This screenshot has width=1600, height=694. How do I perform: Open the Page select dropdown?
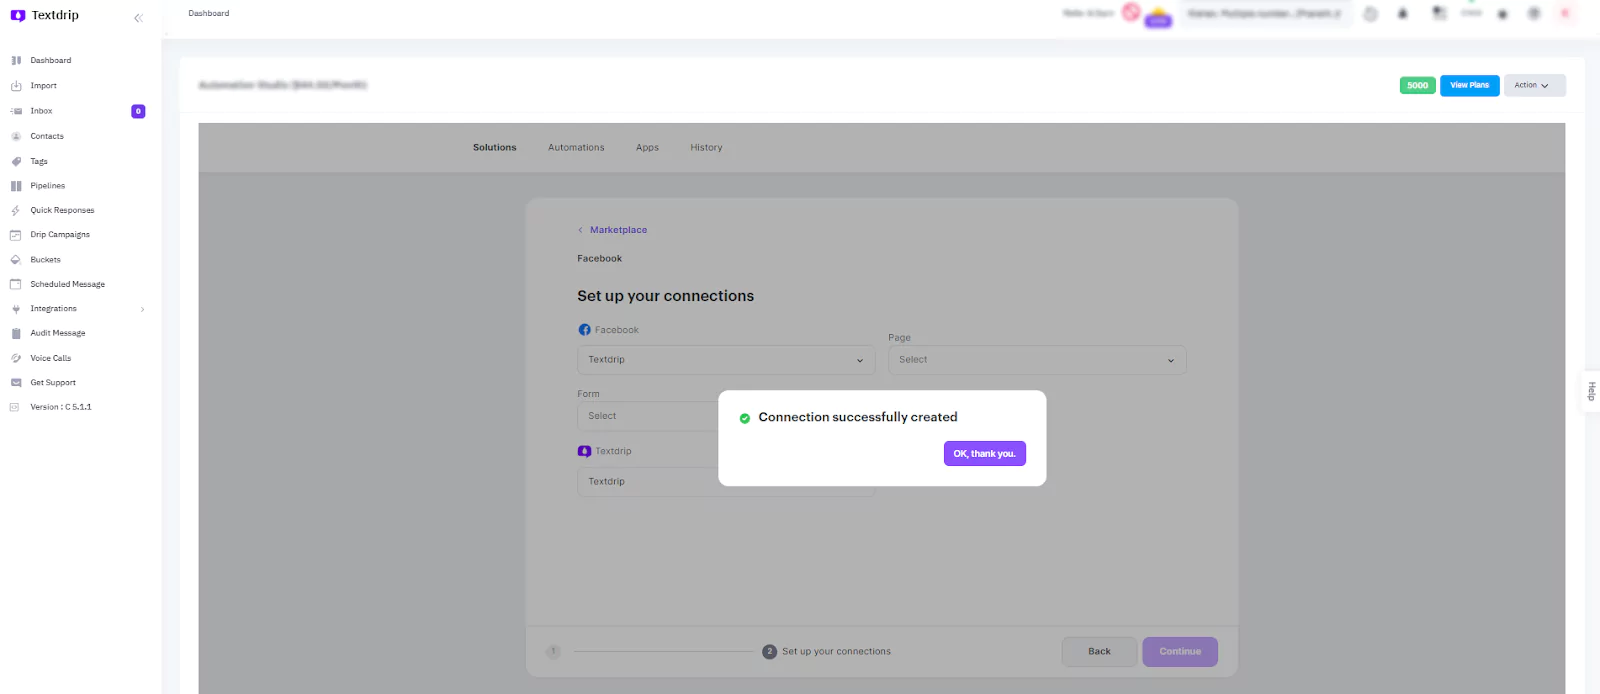(1036, 360)
